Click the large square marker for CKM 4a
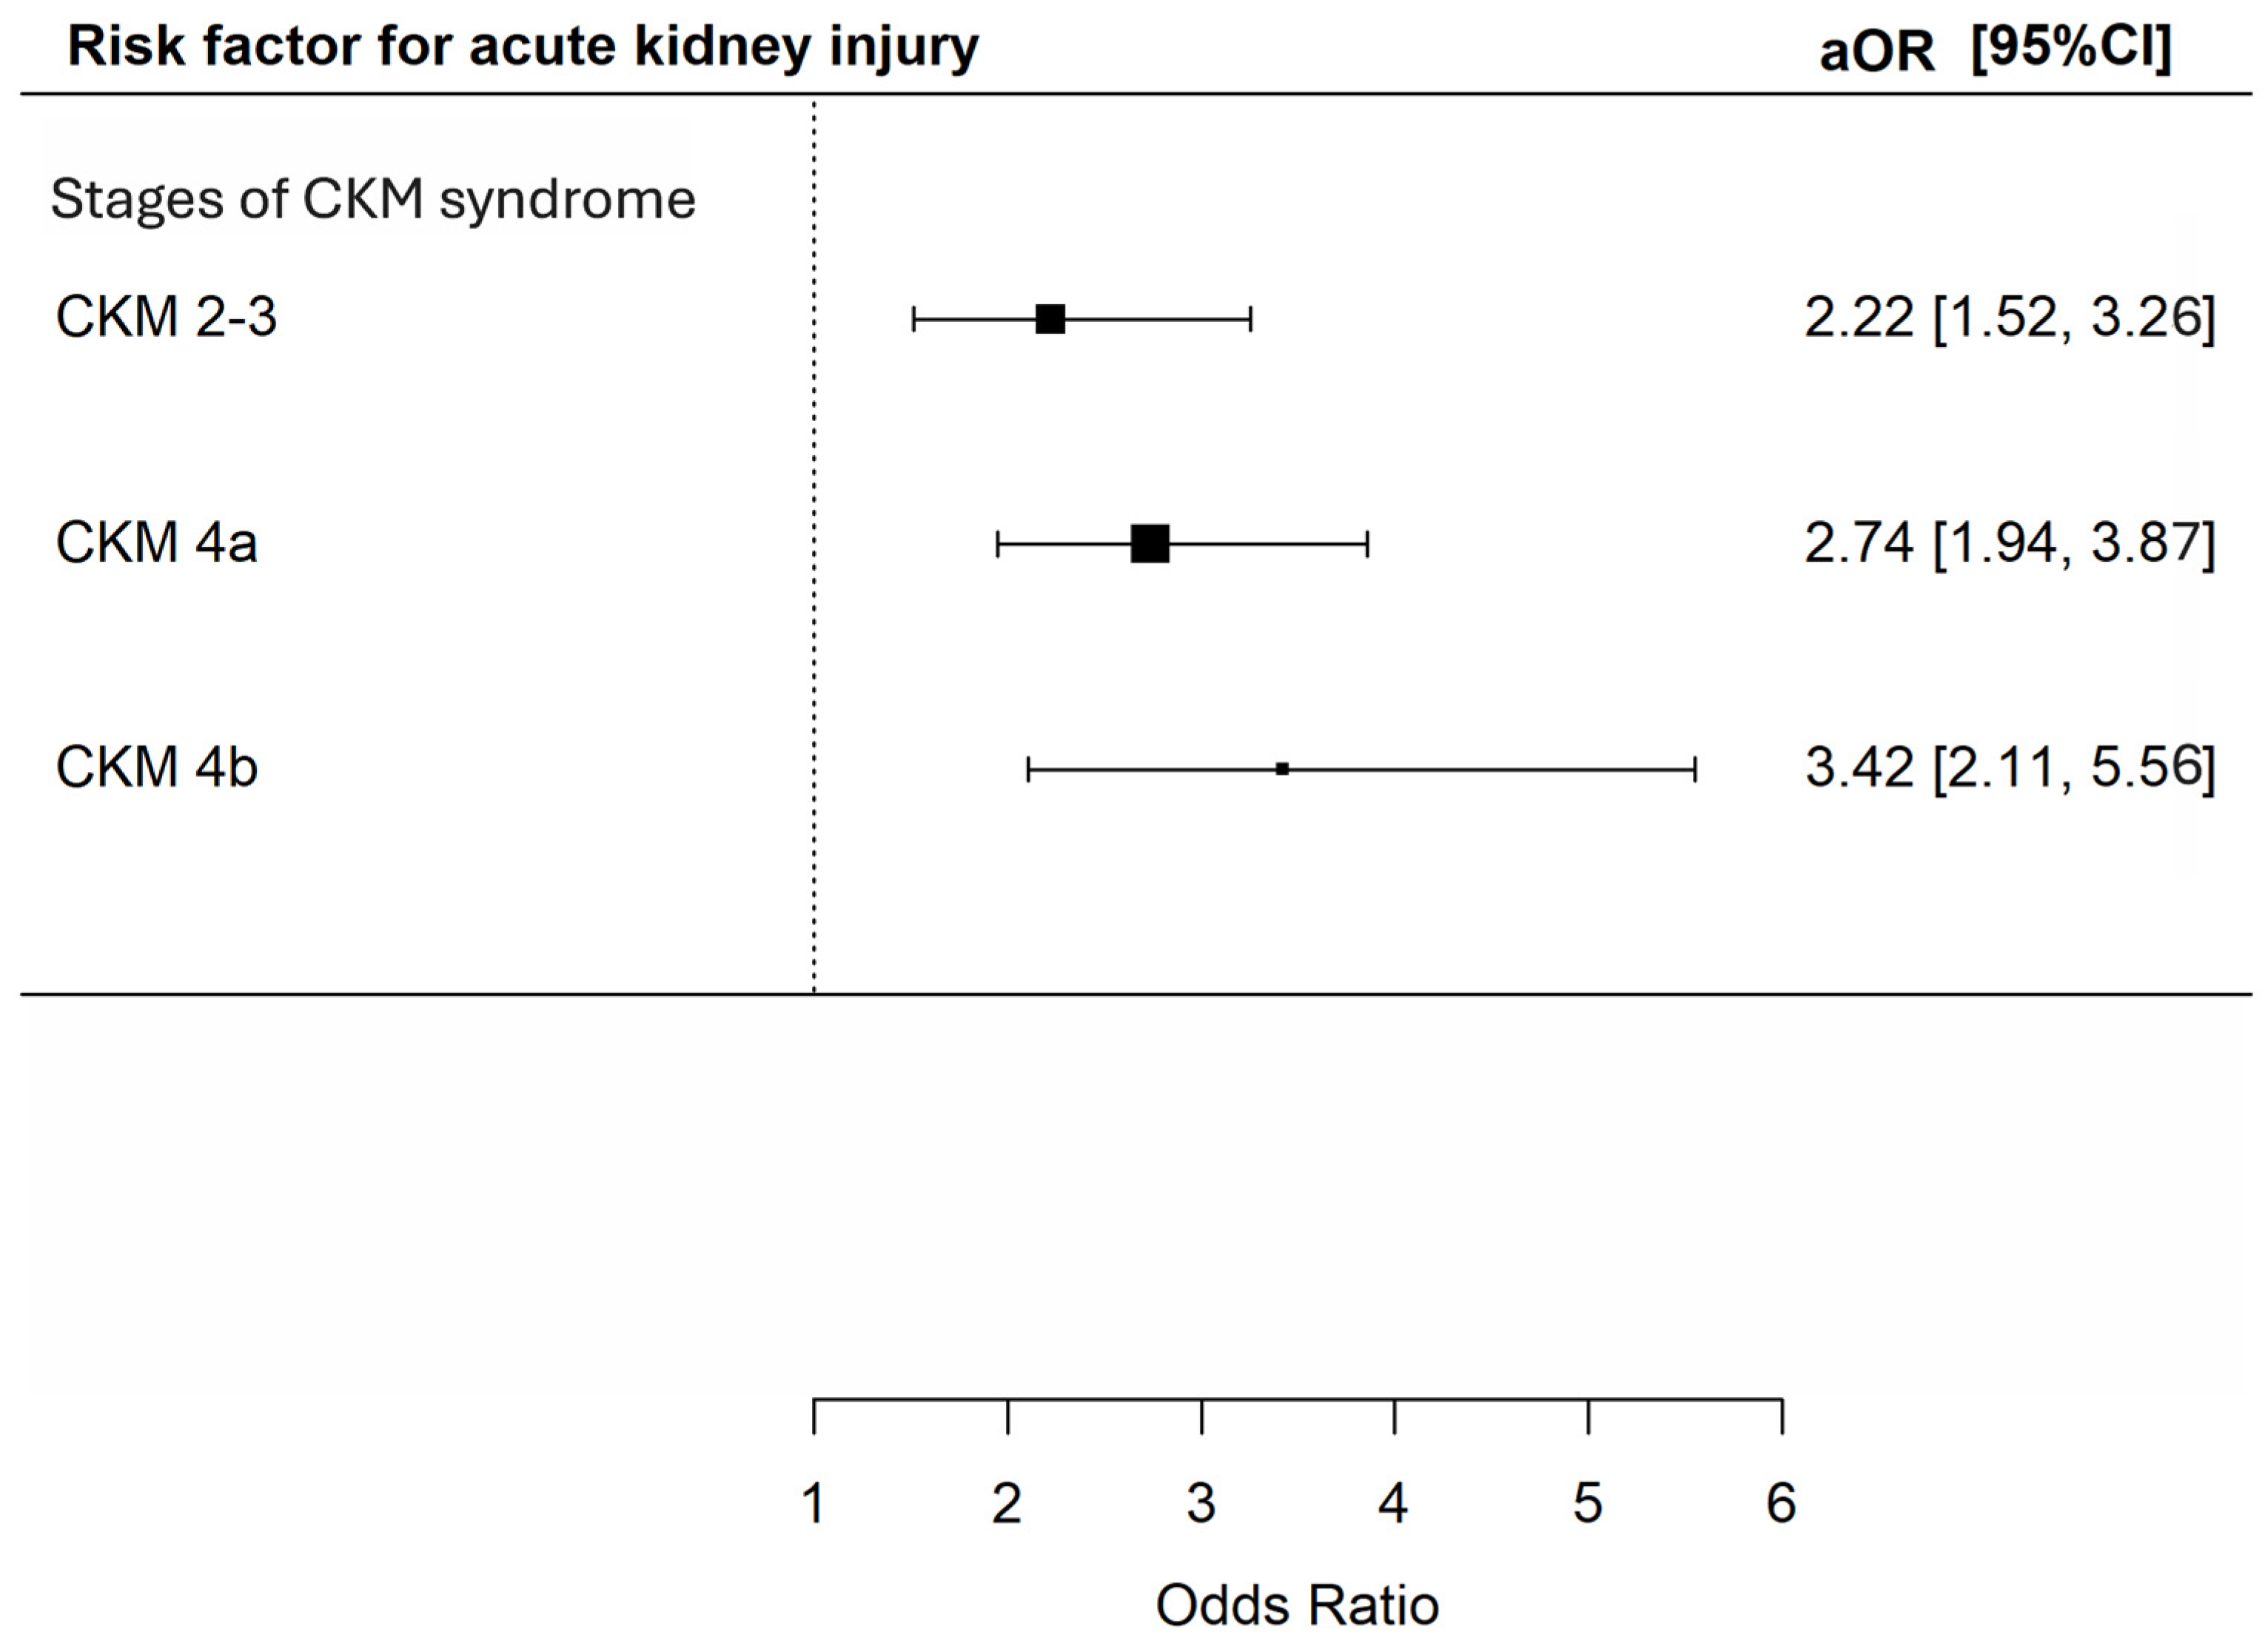The height and width of the screenshot is (1643, 2268). (1150, 544)
